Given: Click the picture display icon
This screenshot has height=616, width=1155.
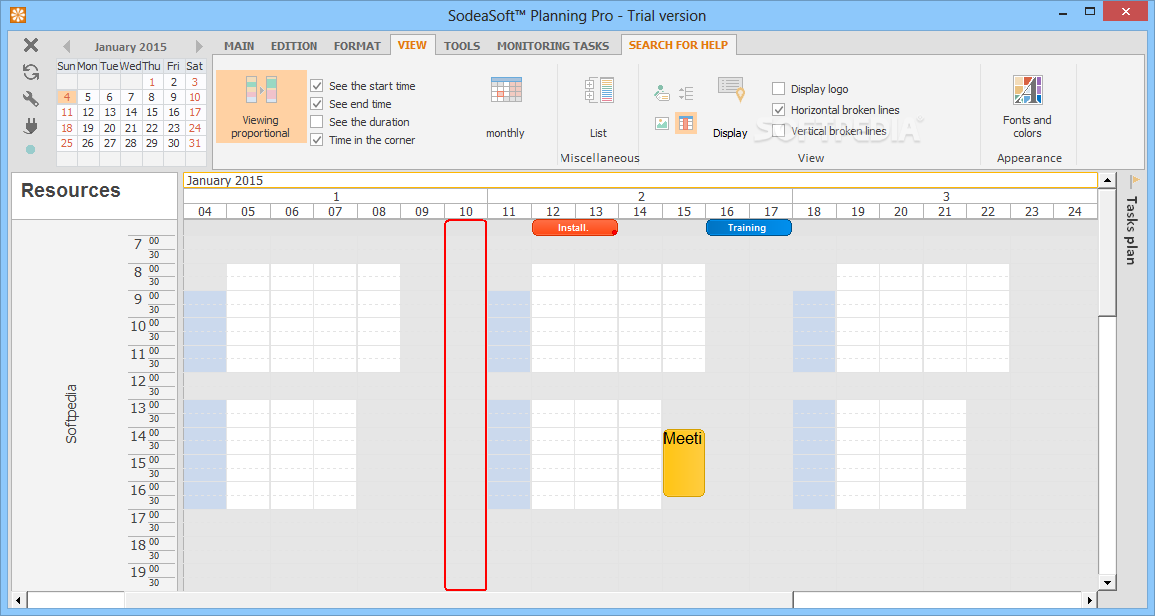Looking at the screenshot, I should tap(661, 123).
